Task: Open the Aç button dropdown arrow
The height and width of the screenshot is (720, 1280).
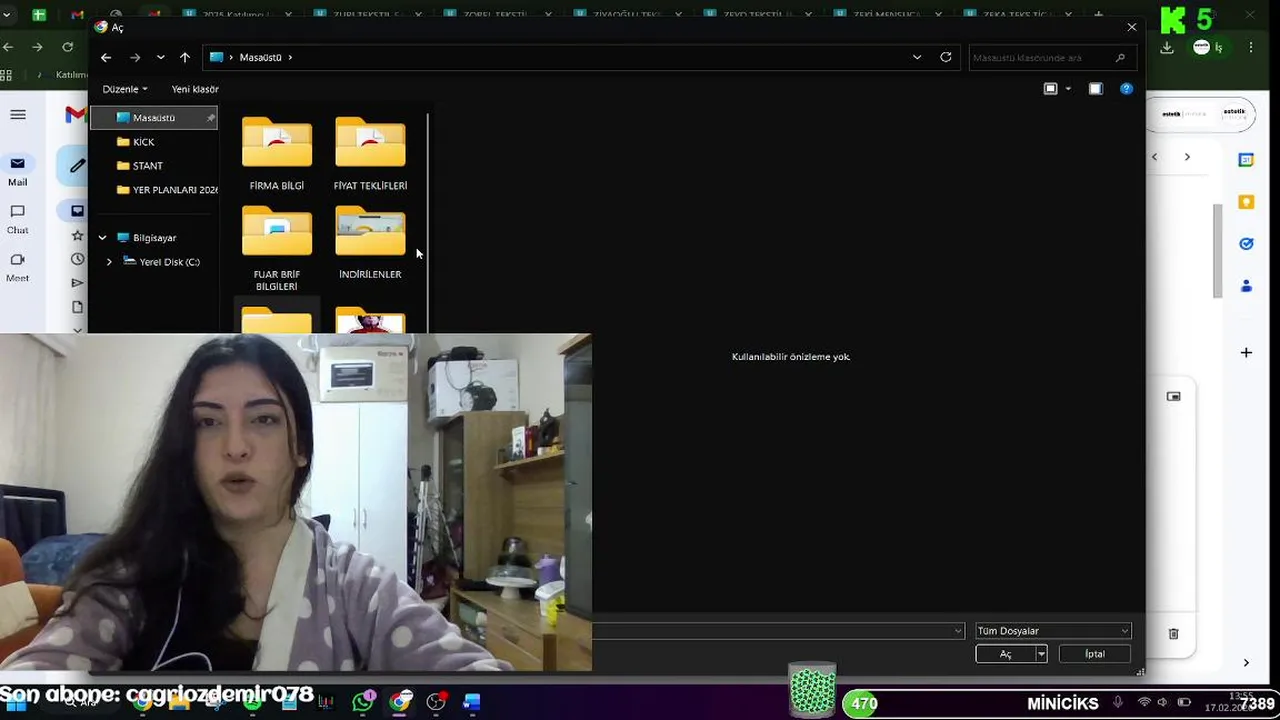Action: click(x=1041, y=654)
